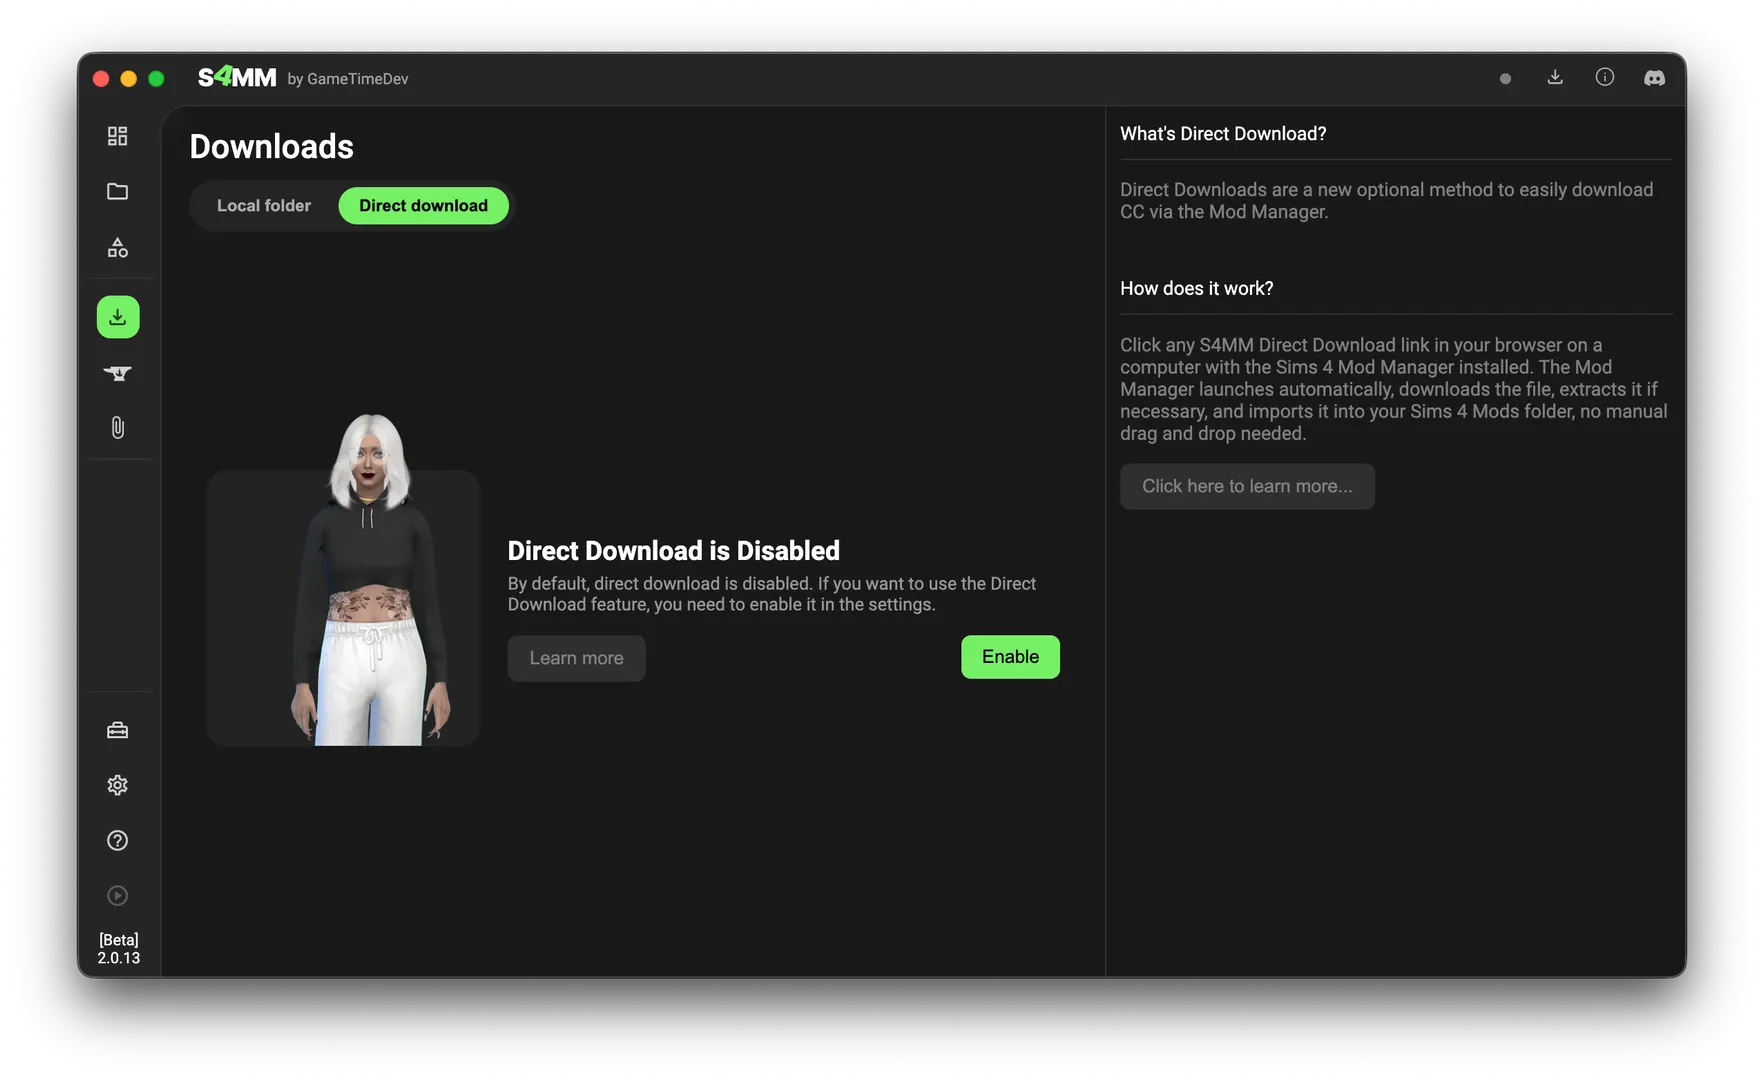Screen dimensions: 1764x1080
Task: Click the 'Direct Download is Disabled' heading
Action: click(674, 551)
